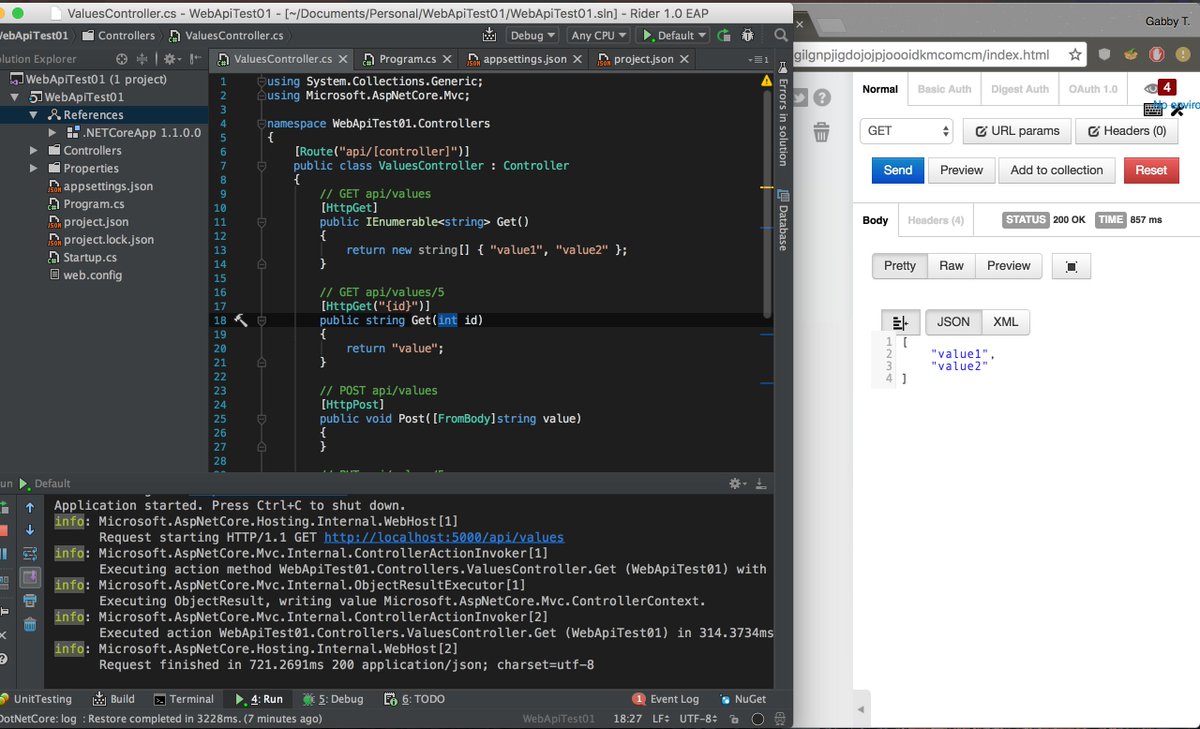Click the hammer quick-fix icon on line 18
1200x729 pixels.
click(240, 320)
